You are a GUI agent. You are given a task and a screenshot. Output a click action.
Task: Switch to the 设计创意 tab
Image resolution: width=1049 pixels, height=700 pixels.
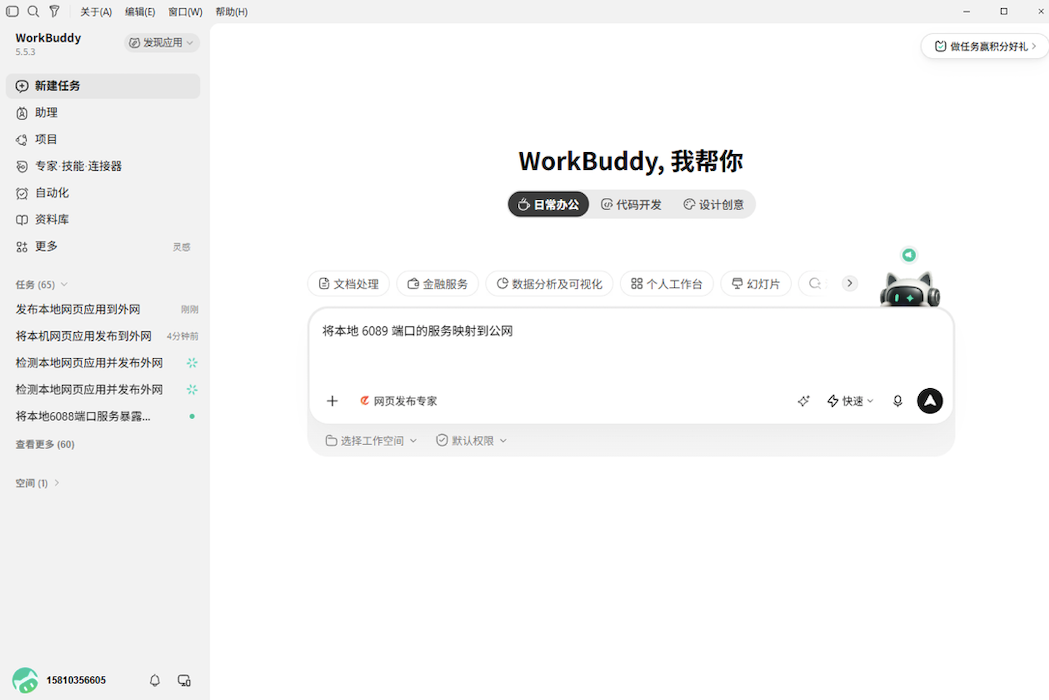coord(713,204)
